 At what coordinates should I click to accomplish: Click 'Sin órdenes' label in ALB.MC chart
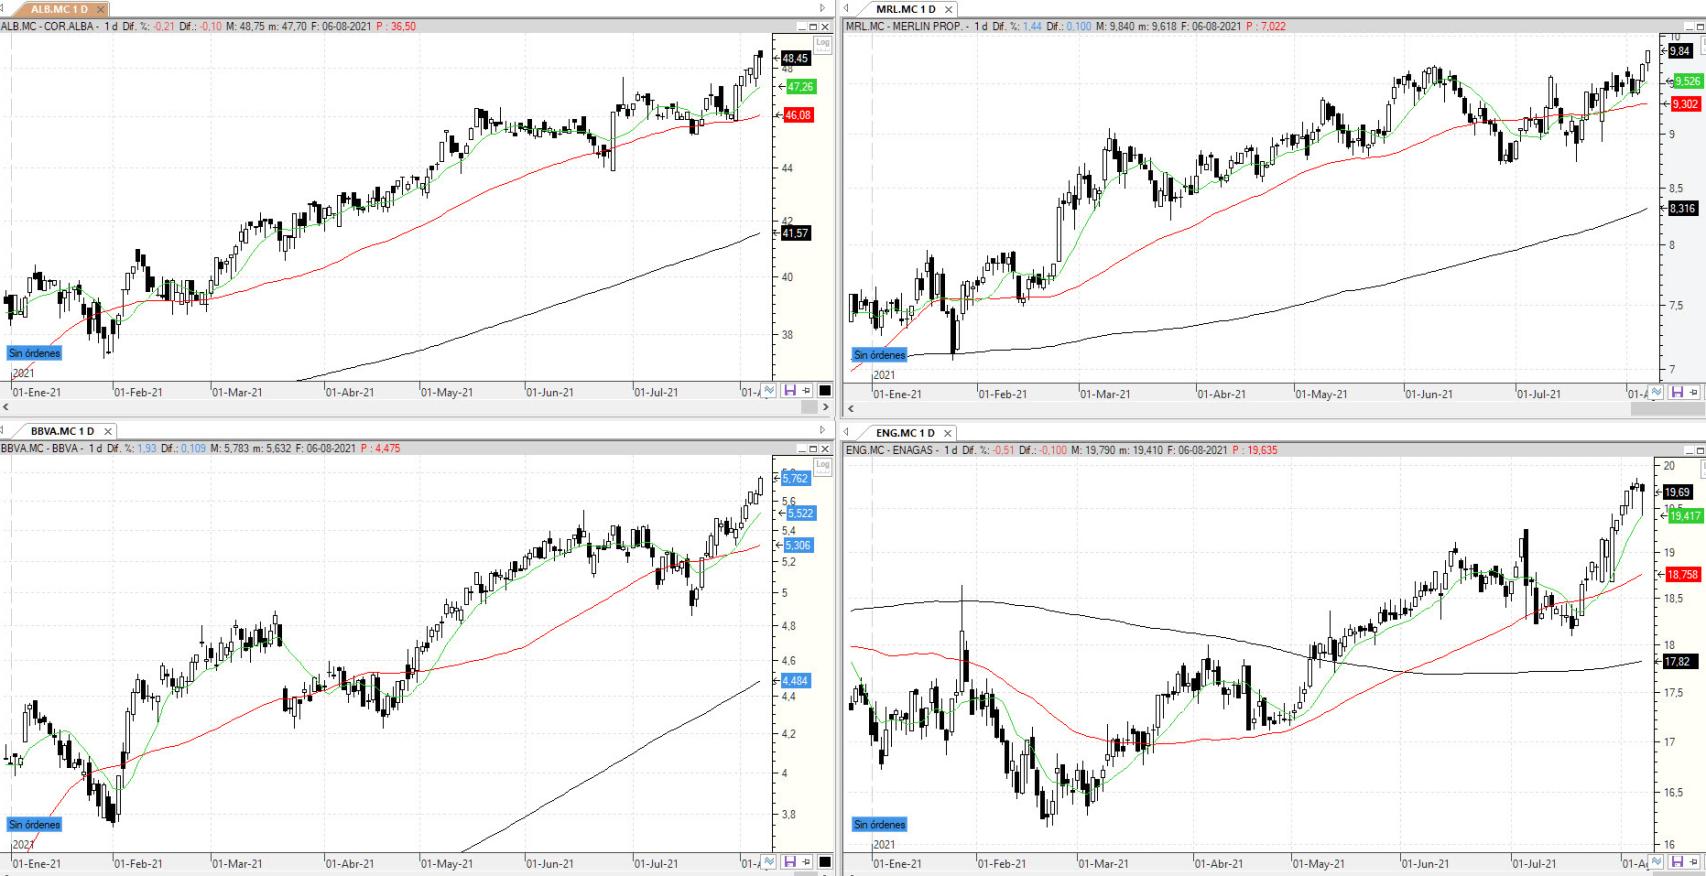click(x=35, y=353)
